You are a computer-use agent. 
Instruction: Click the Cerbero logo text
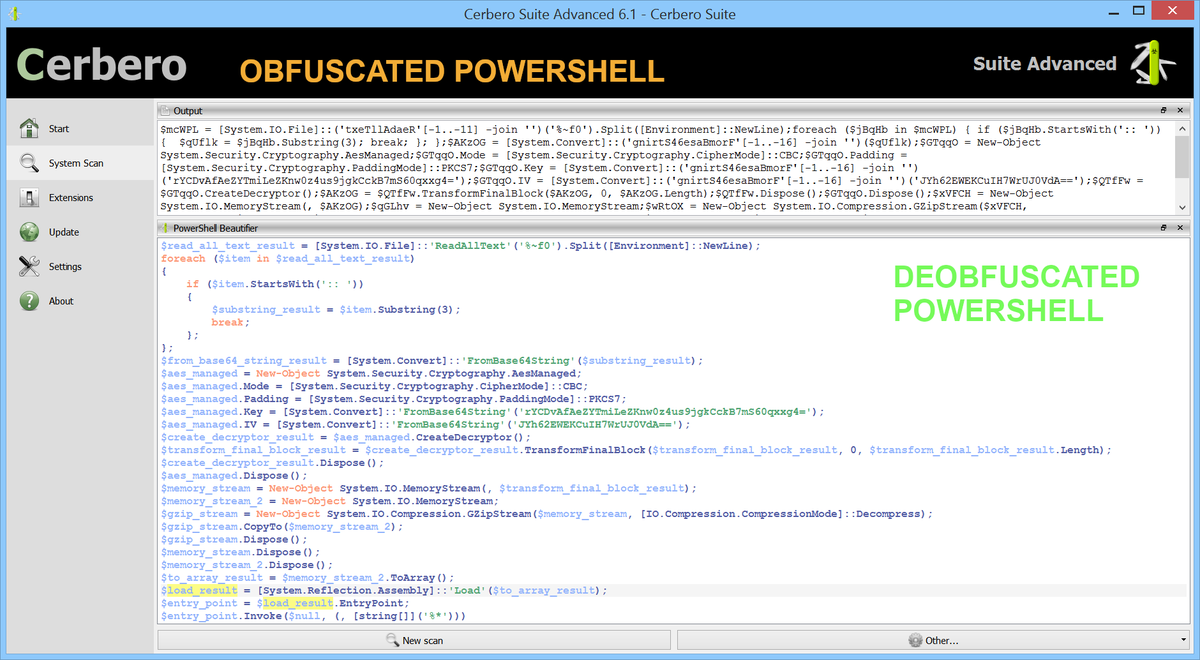102,65
